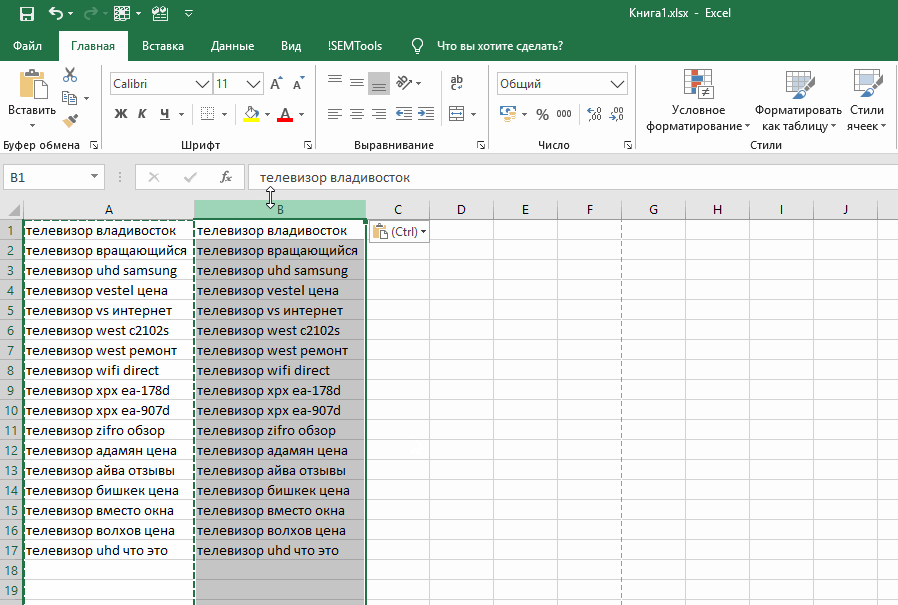The height and width of the screenshot is (605, 898).
Task: Decrease decimal places
Action: [616, 114]
